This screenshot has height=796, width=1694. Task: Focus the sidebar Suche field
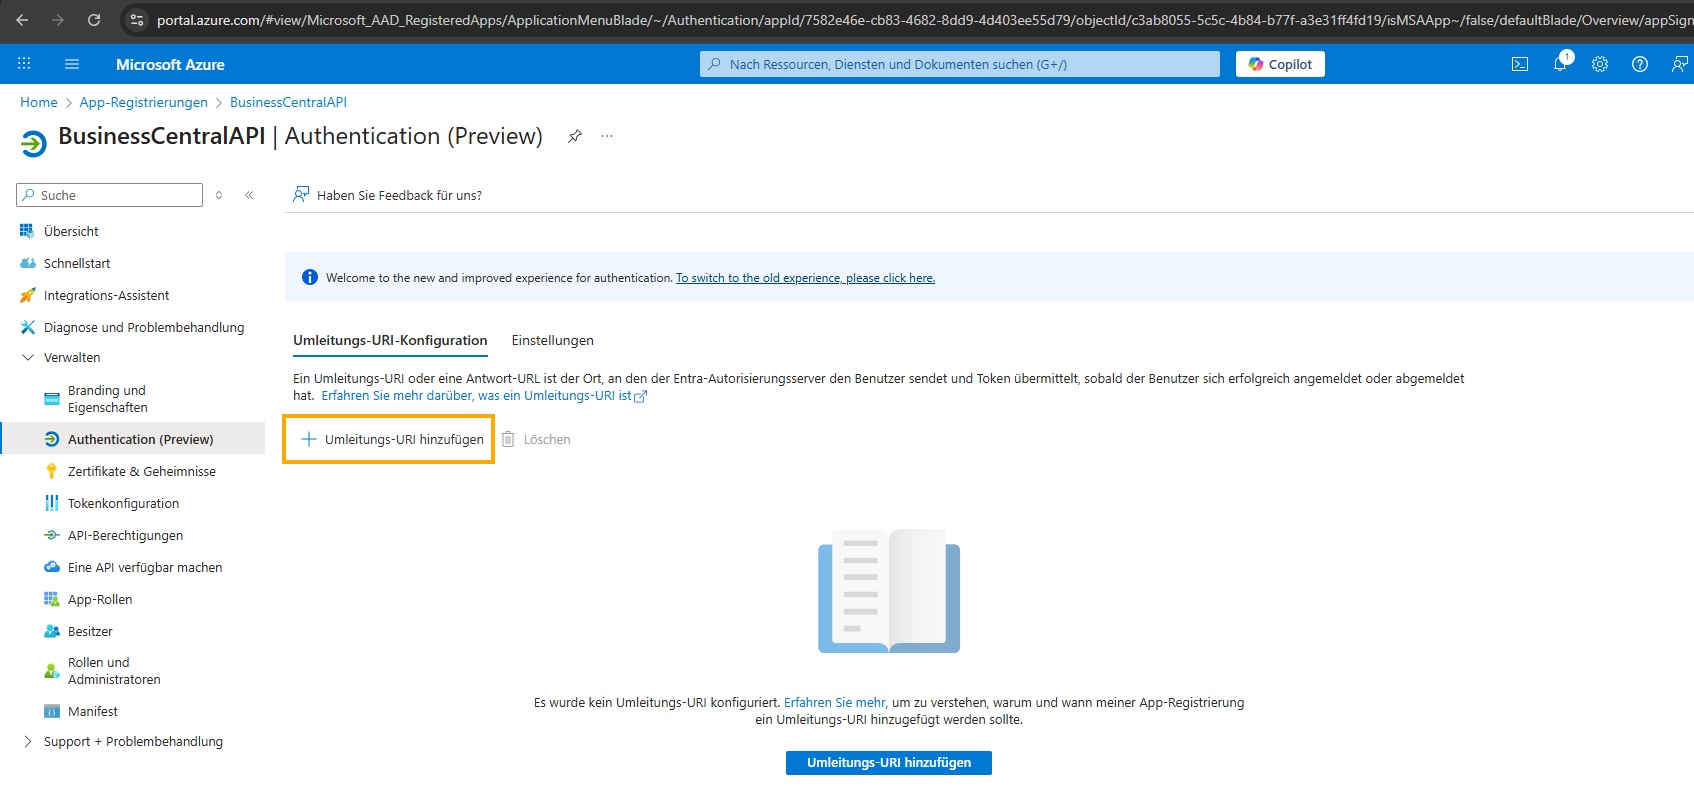click(x=110, y=195)
